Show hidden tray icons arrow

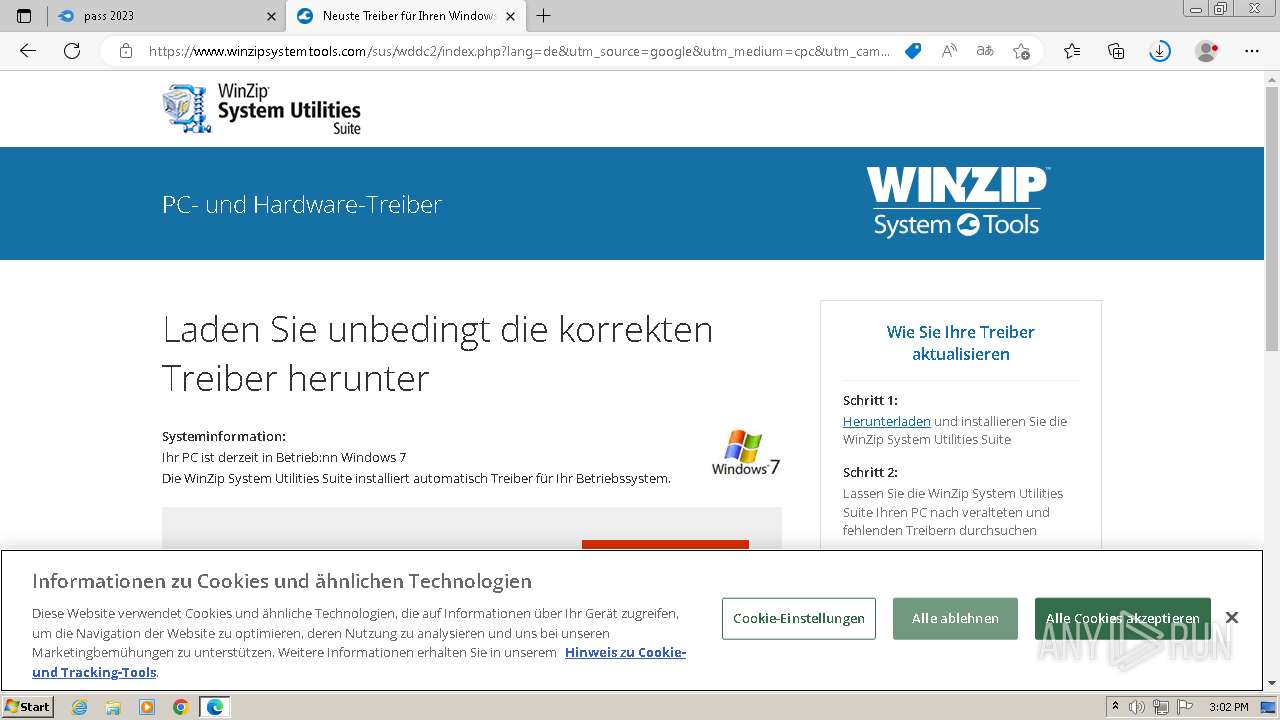click(x=1115, y=707)
